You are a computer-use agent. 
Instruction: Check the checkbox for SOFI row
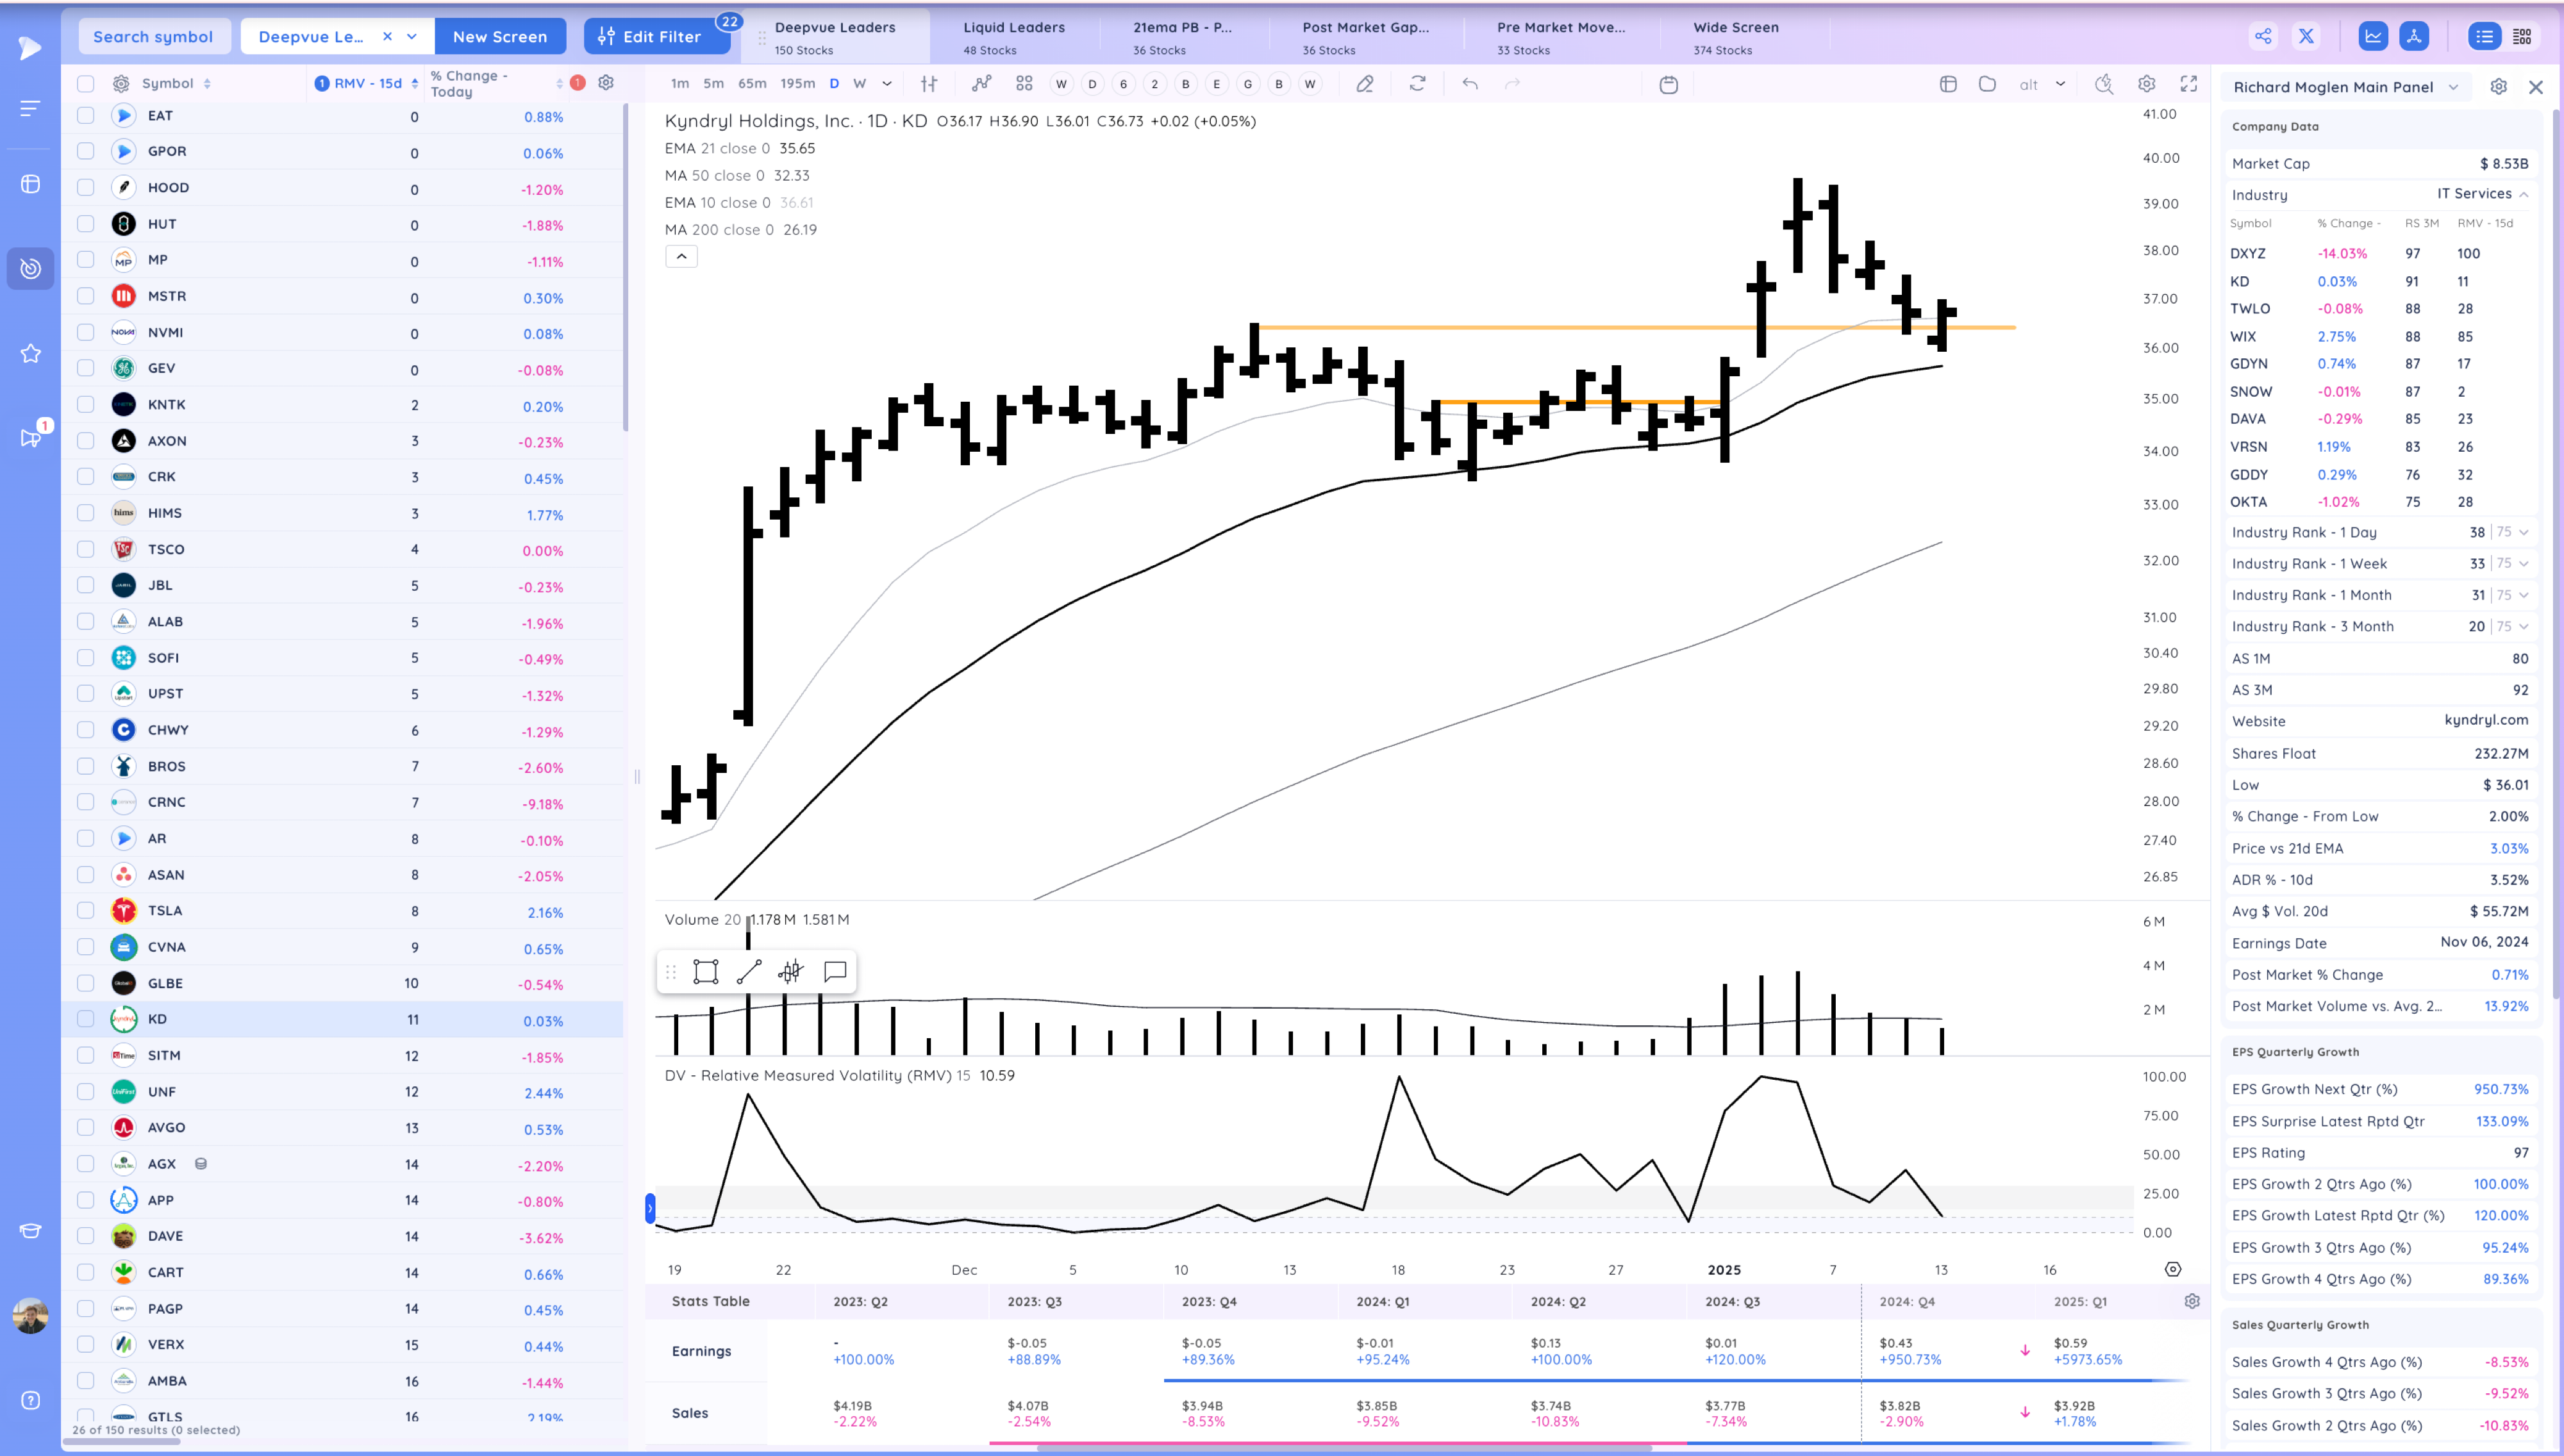pos(86,658)
